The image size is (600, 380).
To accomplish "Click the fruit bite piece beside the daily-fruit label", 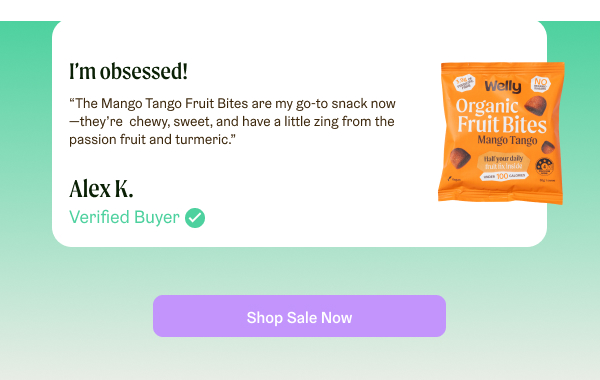I will click(x=460, y=158).
